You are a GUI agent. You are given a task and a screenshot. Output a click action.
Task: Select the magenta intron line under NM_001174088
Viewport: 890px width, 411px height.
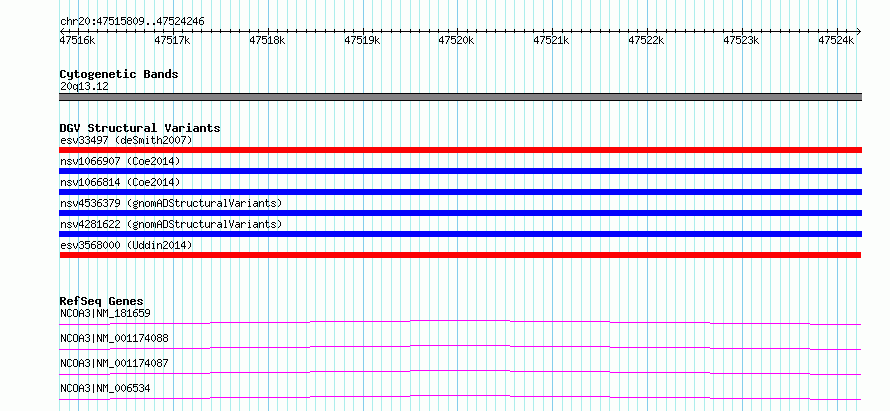(460, 347)
